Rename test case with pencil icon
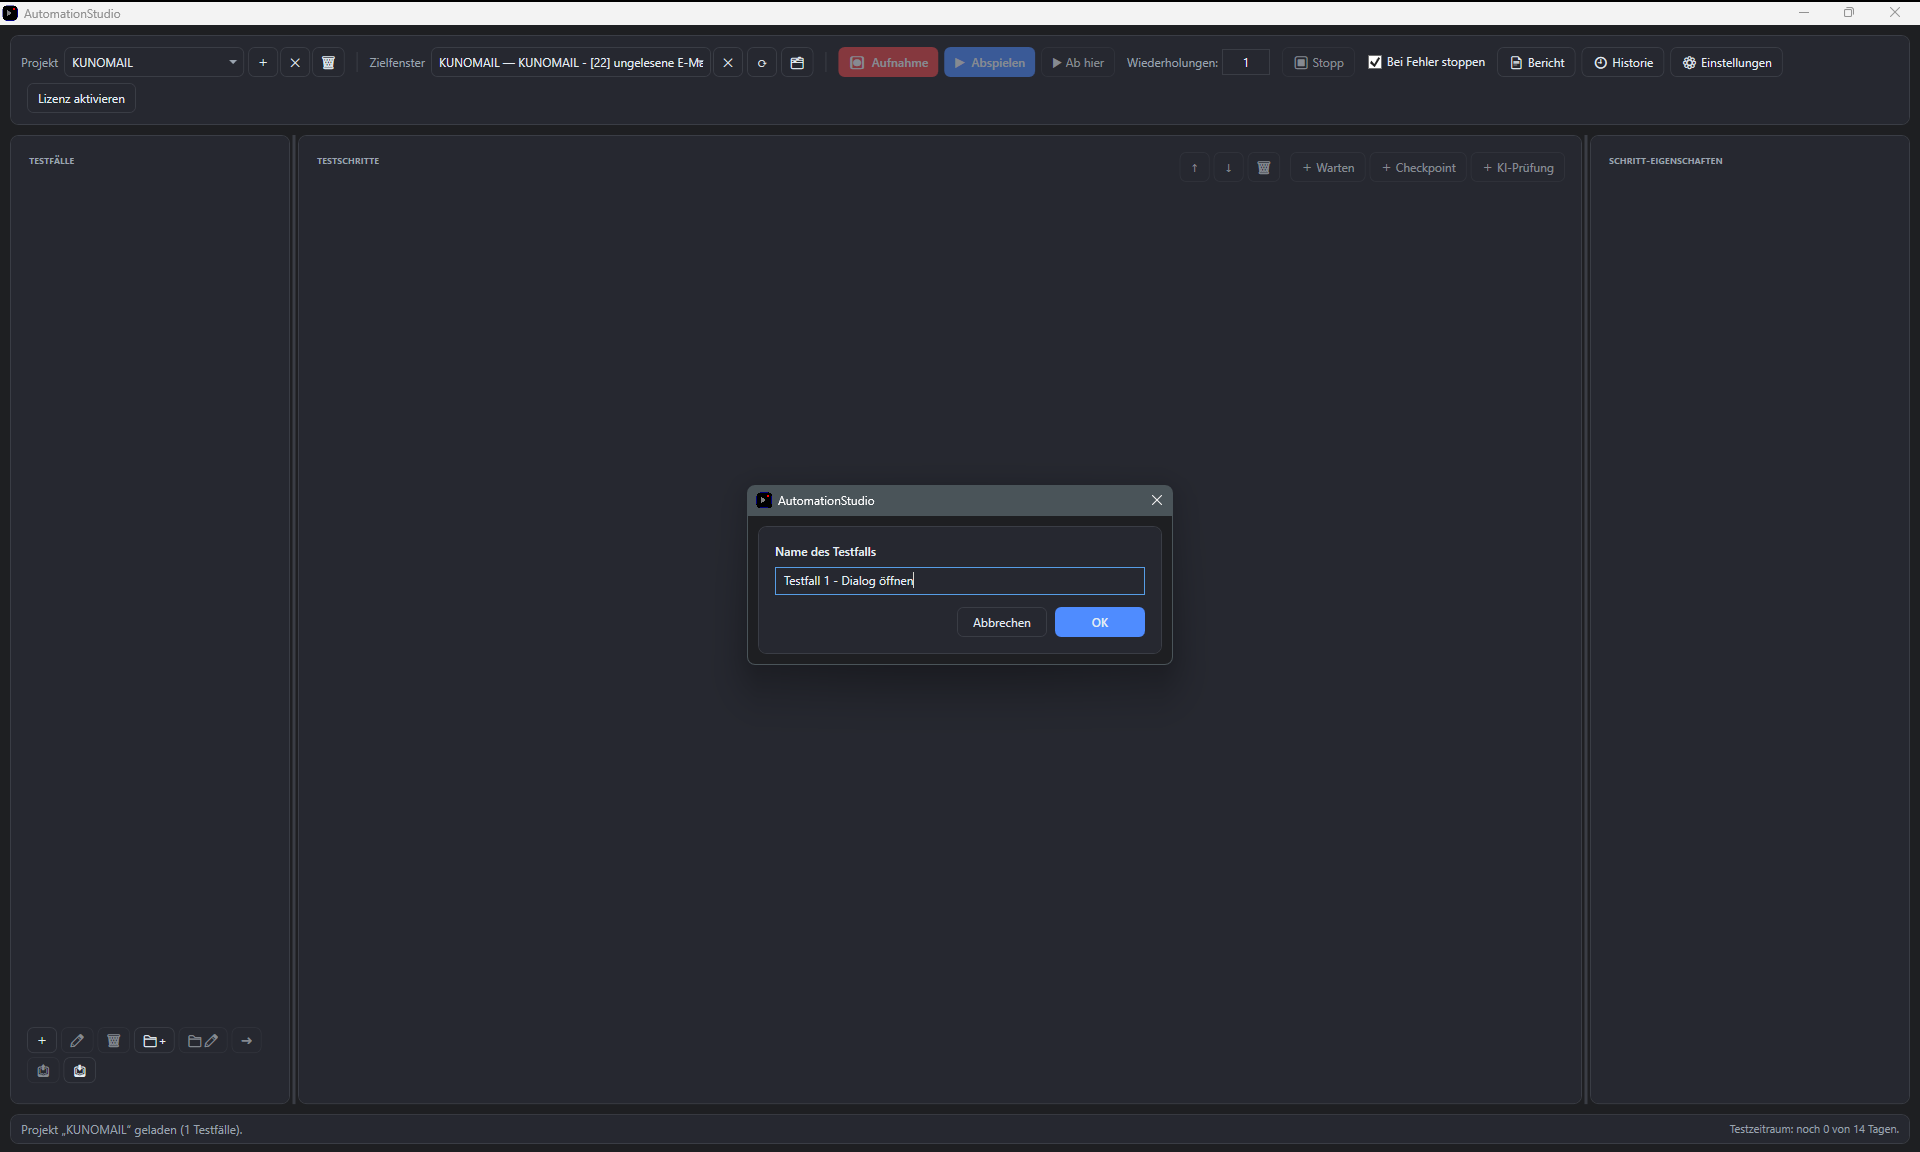The height and width of the screenshot is (1152, 1920). click(x=77, y=1041)
